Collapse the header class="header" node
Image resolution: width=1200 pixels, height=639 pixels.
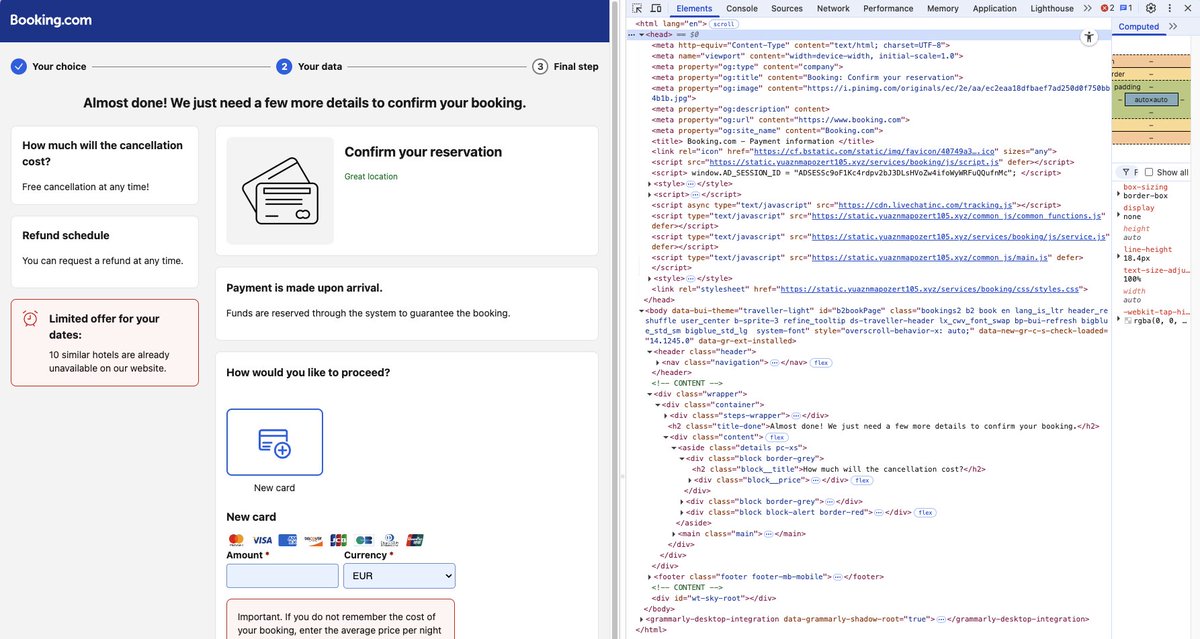point(651,351)
